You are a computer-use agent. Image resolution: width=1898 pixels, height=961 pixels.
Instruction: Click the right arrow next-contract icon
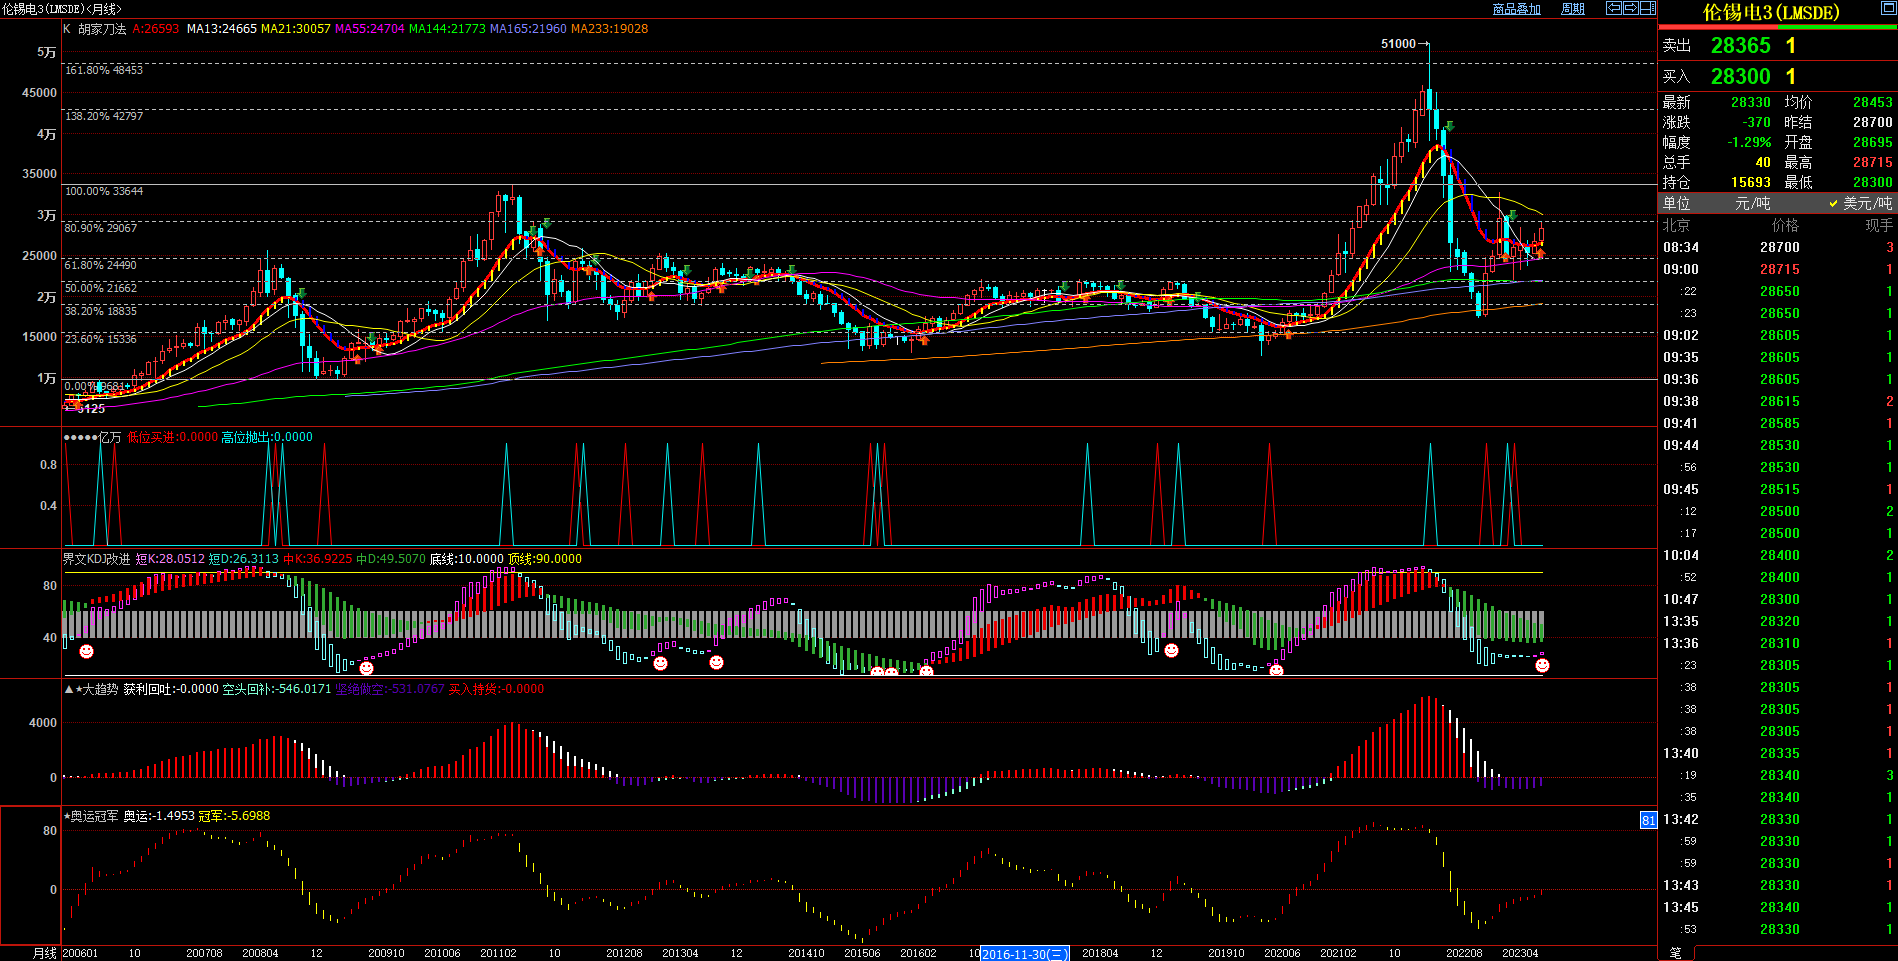(1630, 8)
